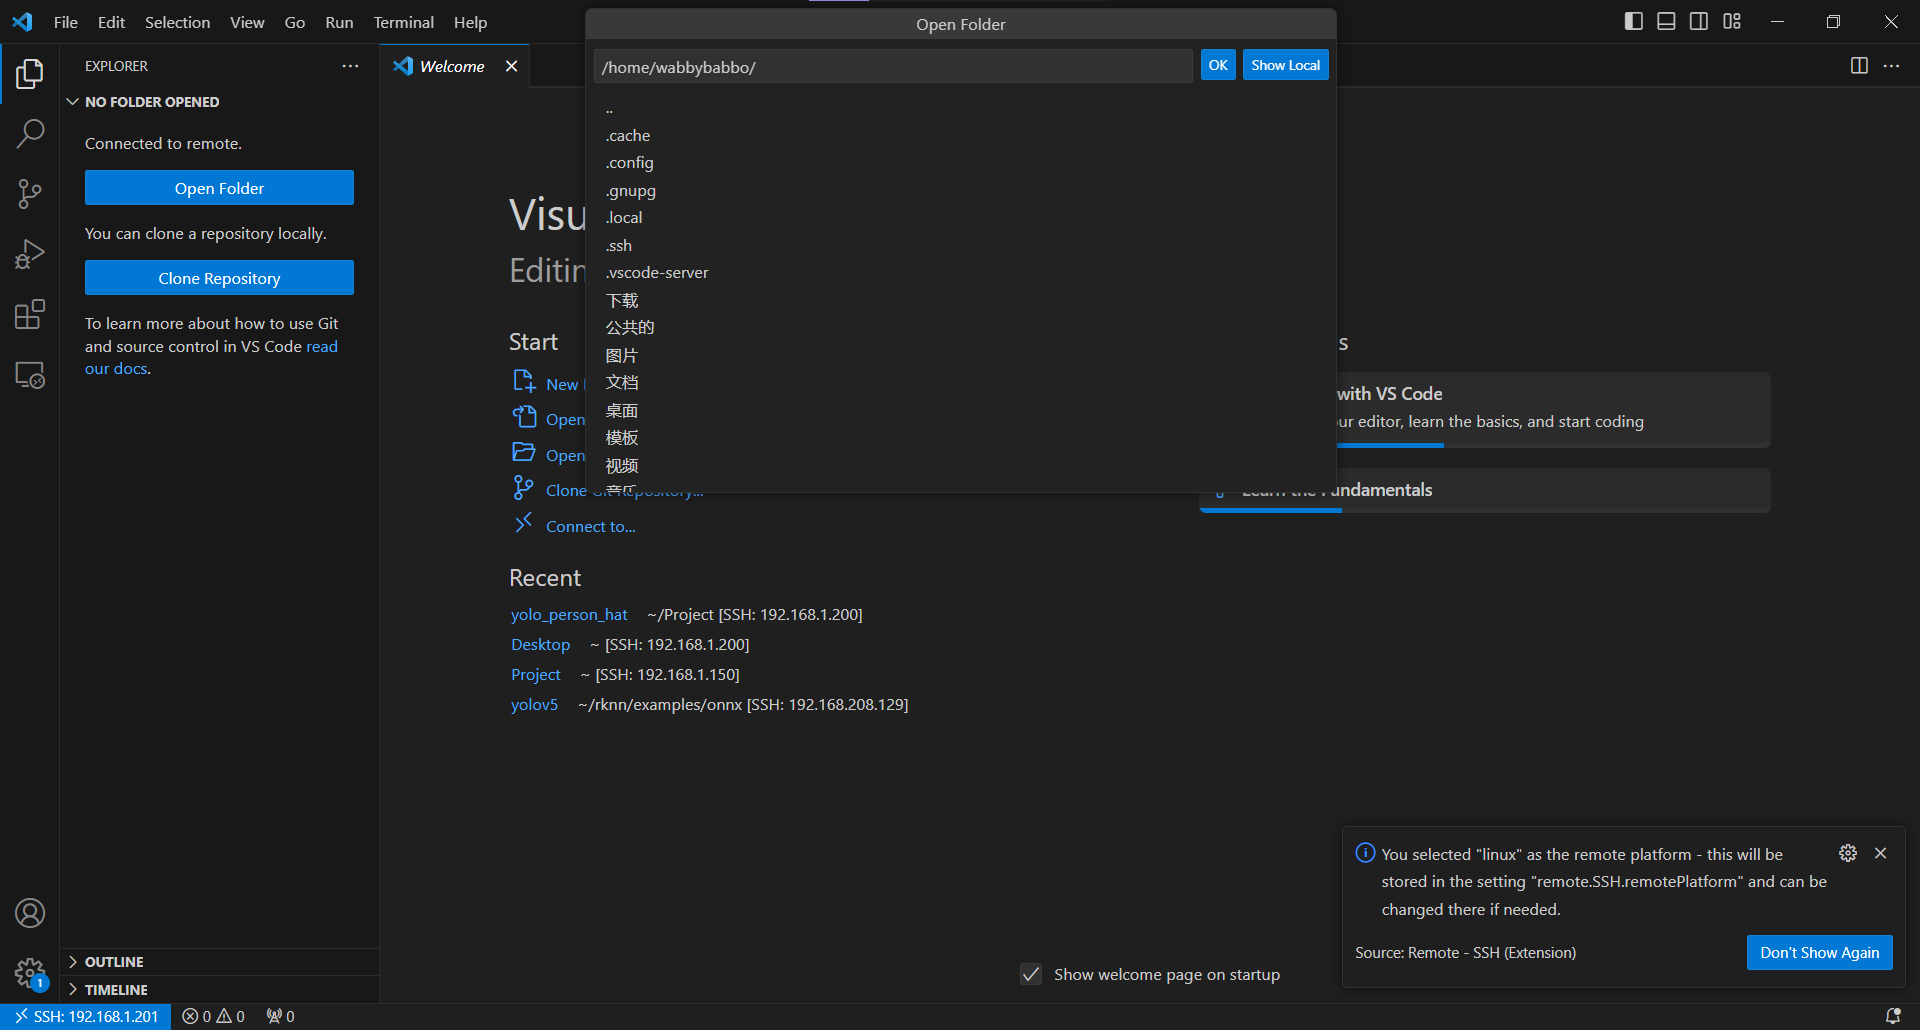
Task: Click the notification info icon
Action: click(x=1365, y=853)
